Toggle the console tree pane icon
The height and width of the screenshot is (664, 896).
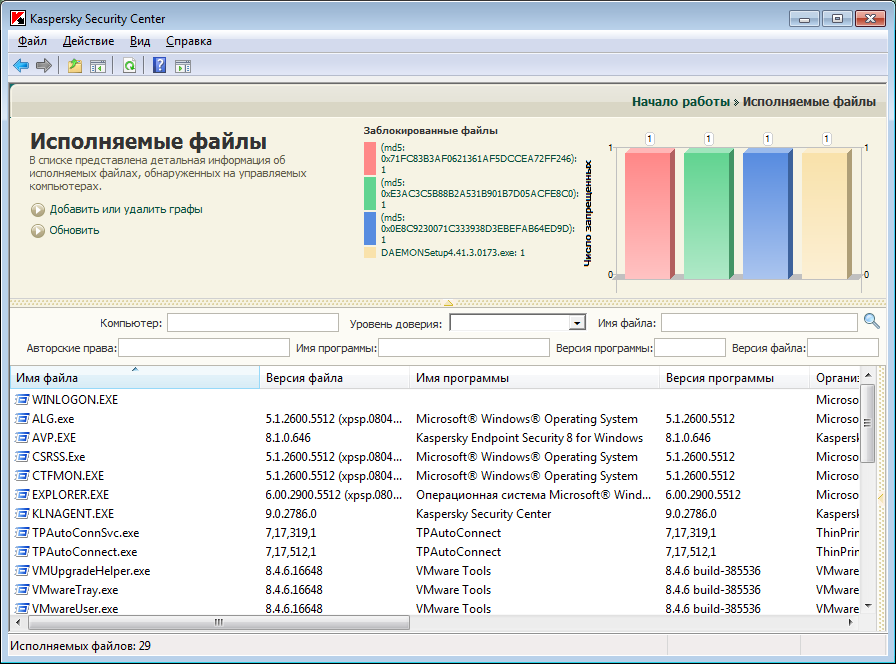point(98,66)
